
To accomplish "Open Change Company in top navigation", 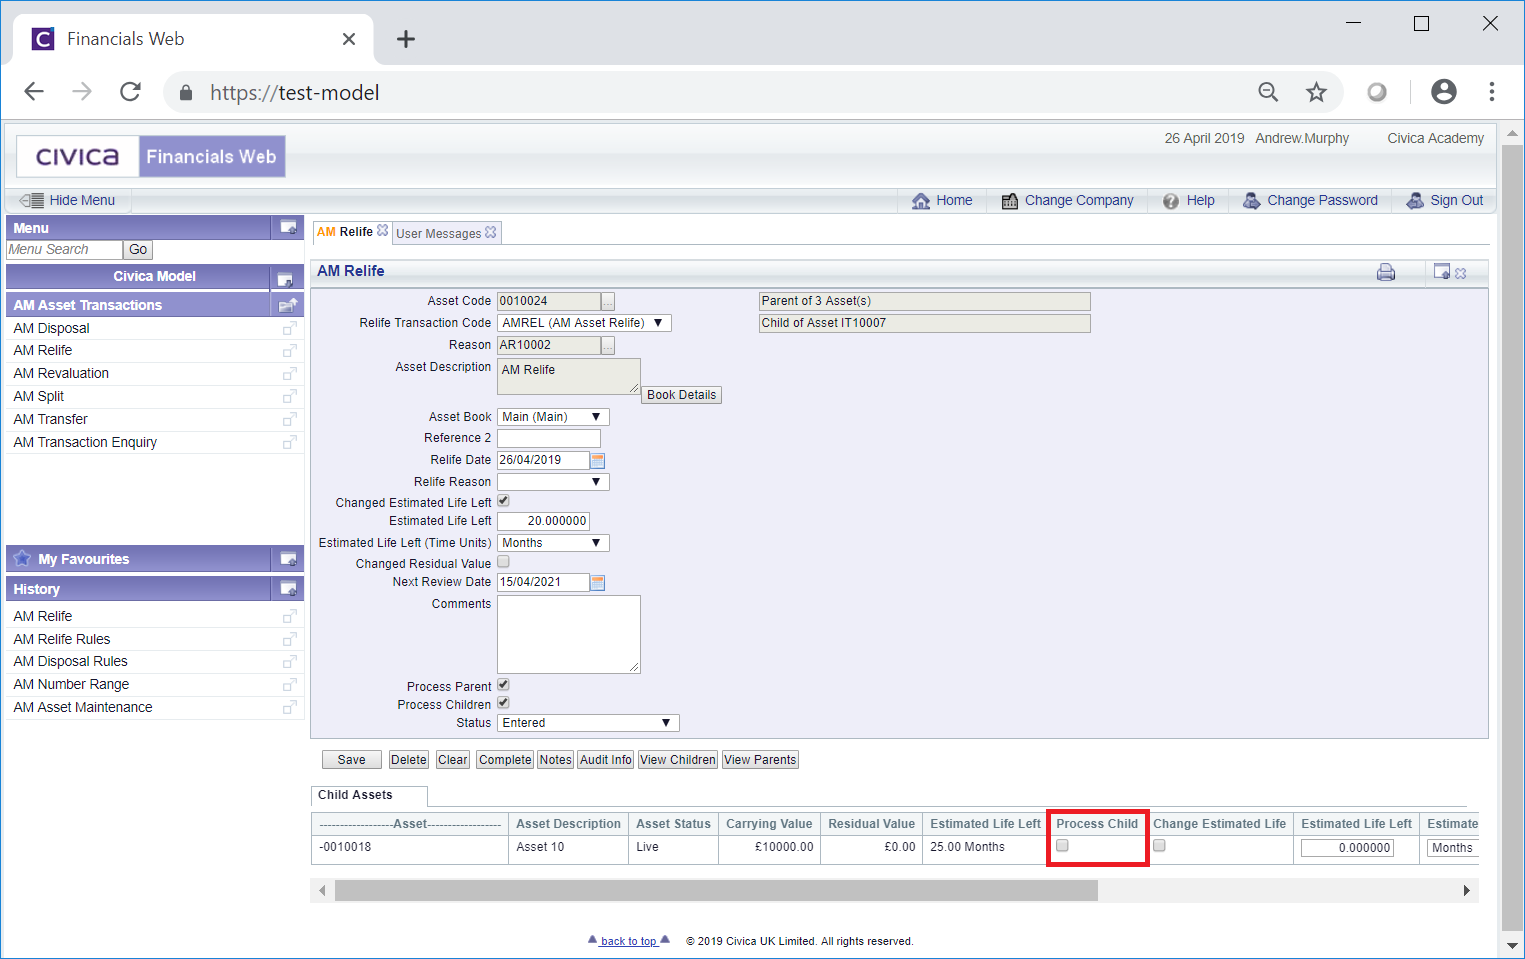I will click(x=1067, y=200).
